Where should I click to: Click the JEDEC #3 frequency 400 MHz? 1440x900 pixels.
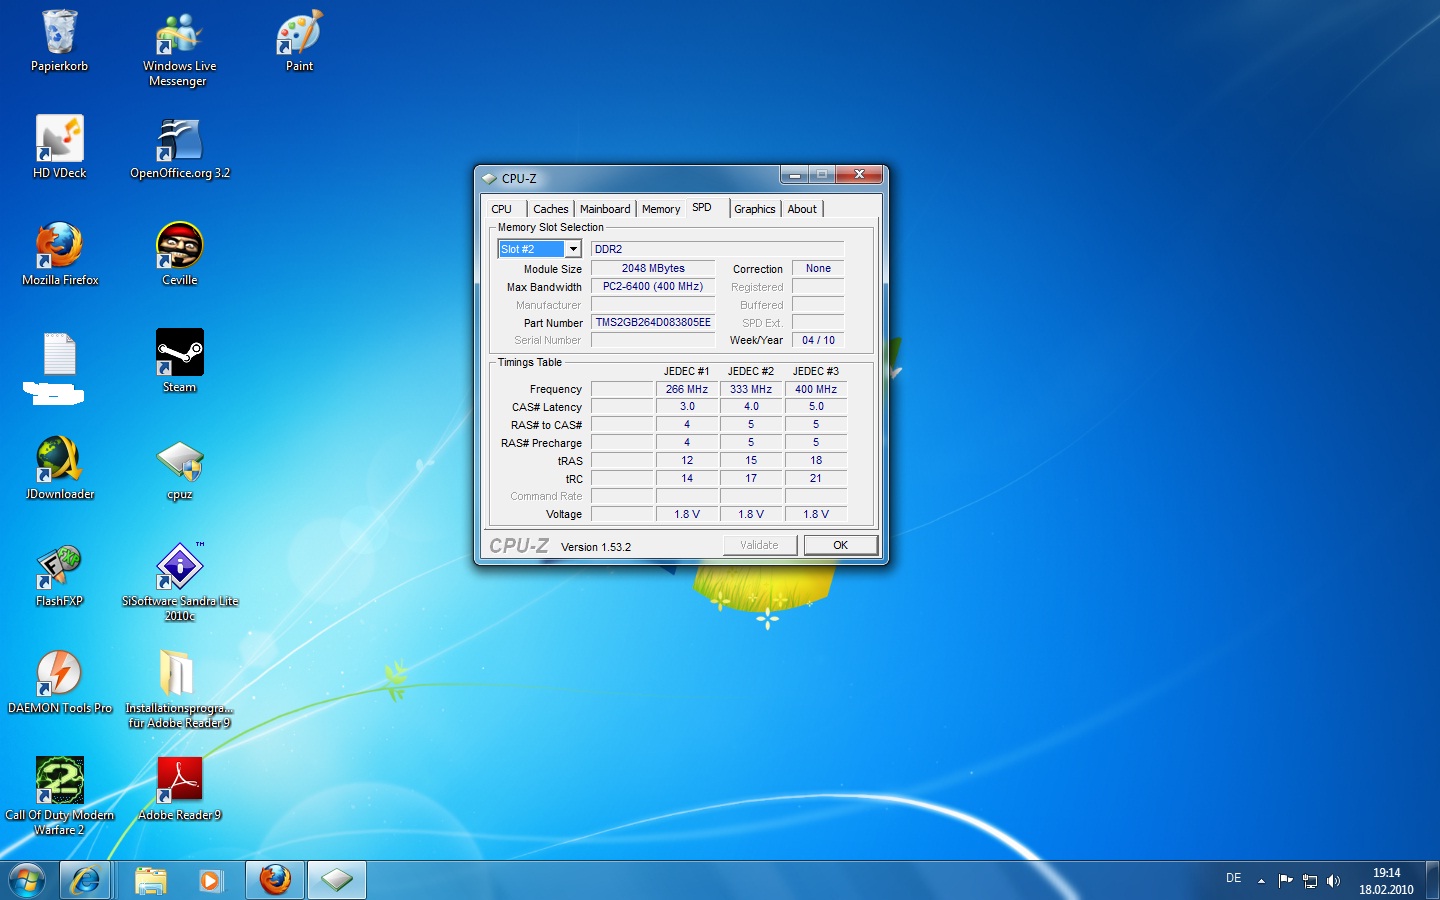816,389
